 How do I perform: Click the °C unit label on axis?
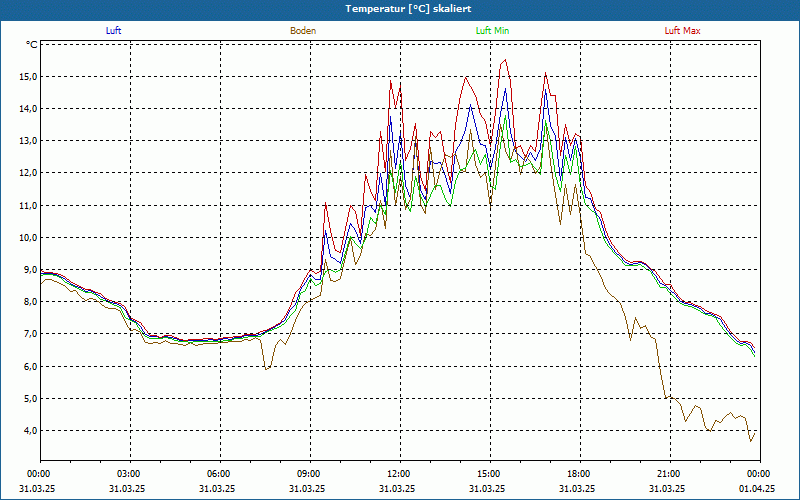32,45
